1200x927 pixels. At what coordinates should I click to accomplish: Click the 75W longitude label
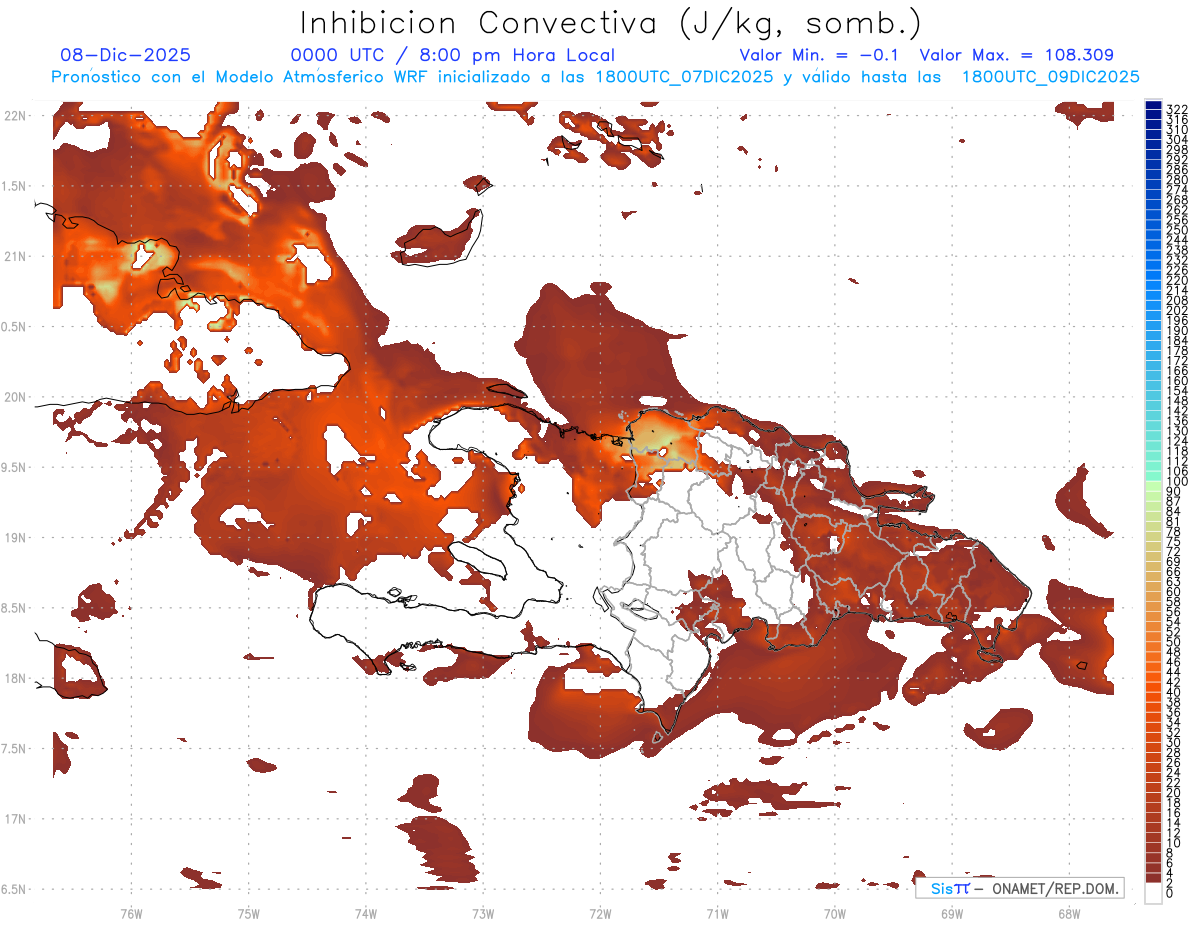coord(249,913)
